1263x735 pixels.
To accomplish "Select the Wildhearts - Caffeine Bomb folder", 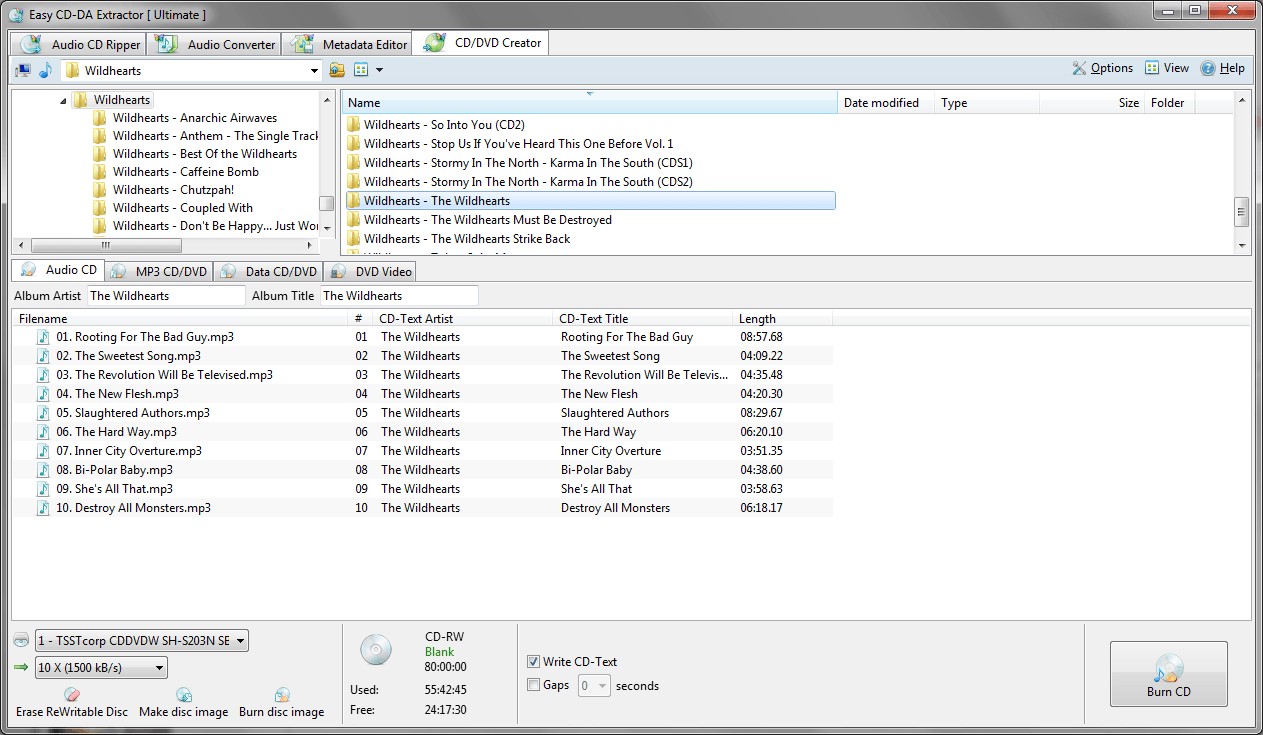I will (x=185, y=172).
